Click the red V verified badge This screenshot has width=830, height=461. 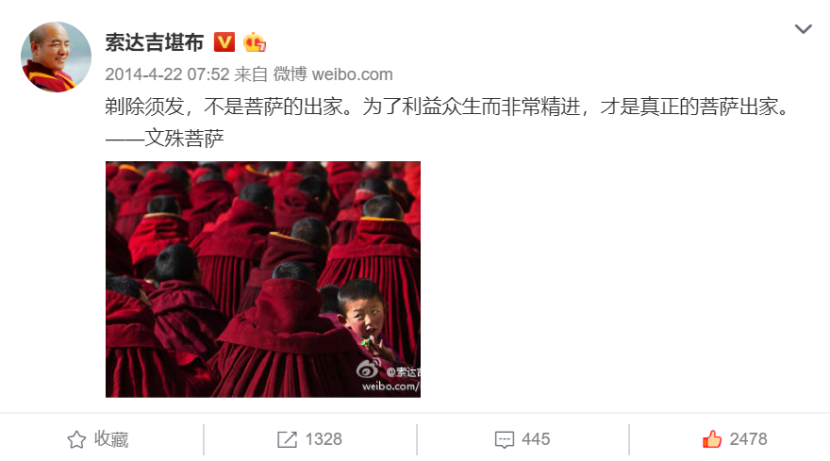point(224,42)
